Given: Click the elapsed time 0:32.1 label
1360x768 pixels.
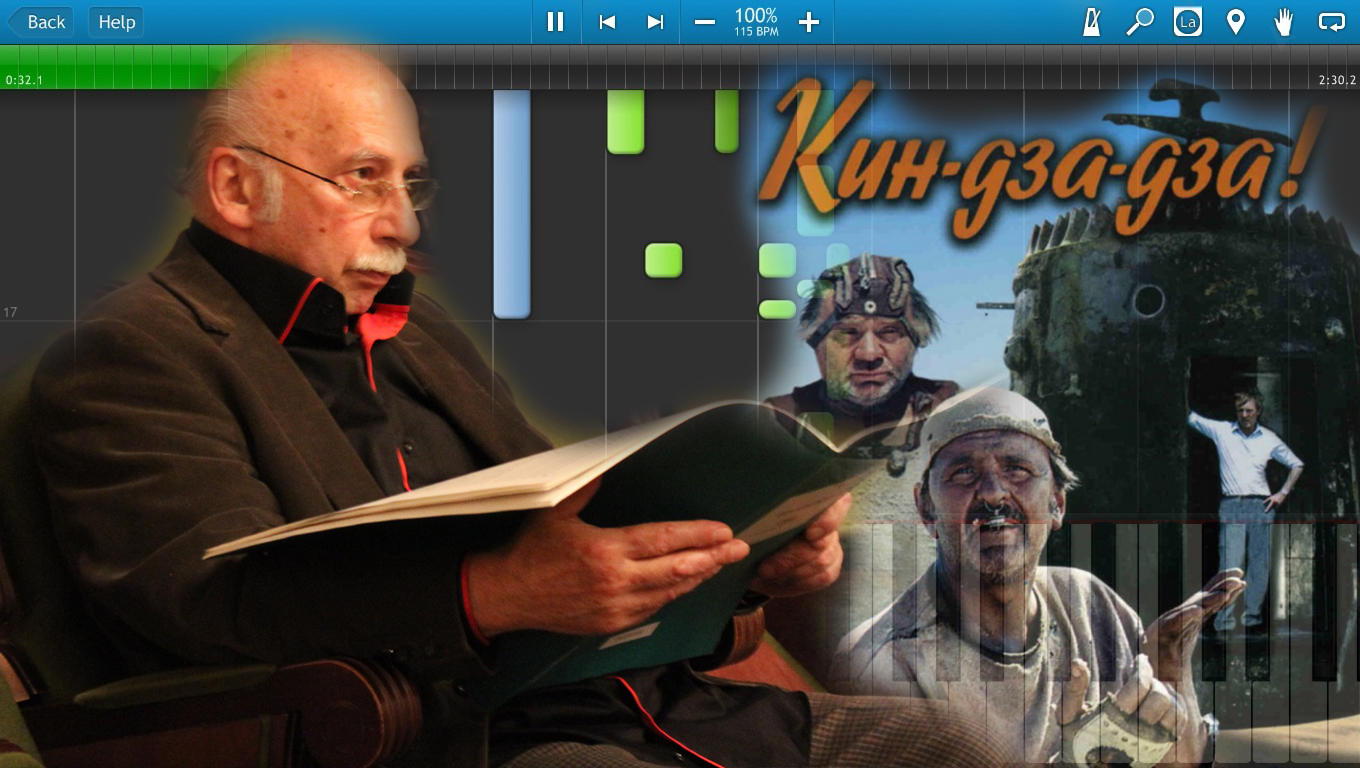Looking at the screenshot, I should pyautogui.click(x=24, y=80).
